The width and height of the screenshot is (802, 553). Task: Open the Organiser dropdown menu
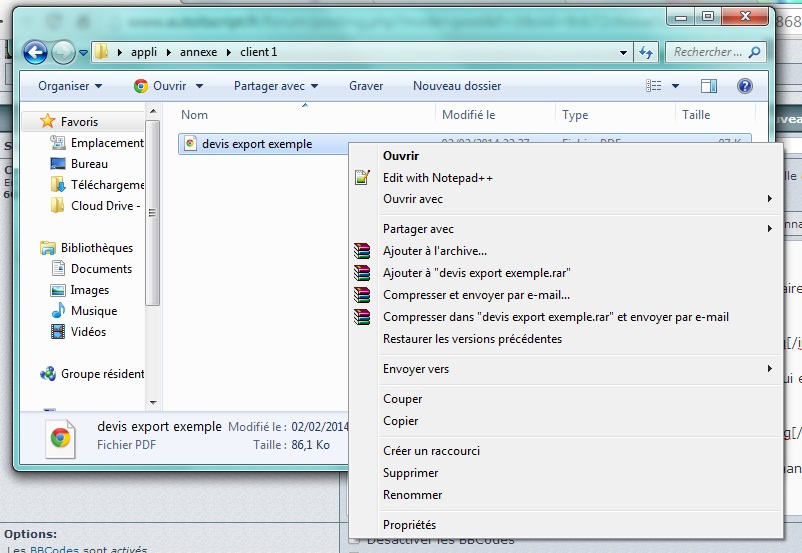pos(70,86)
